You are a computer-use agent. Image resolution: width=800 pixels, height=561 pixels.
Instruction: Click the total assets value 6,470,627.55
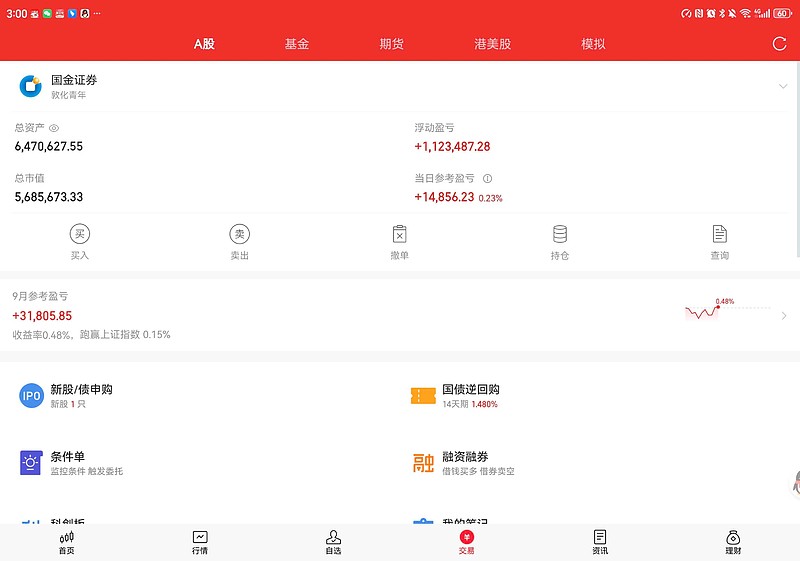click(x=48, y=146)
